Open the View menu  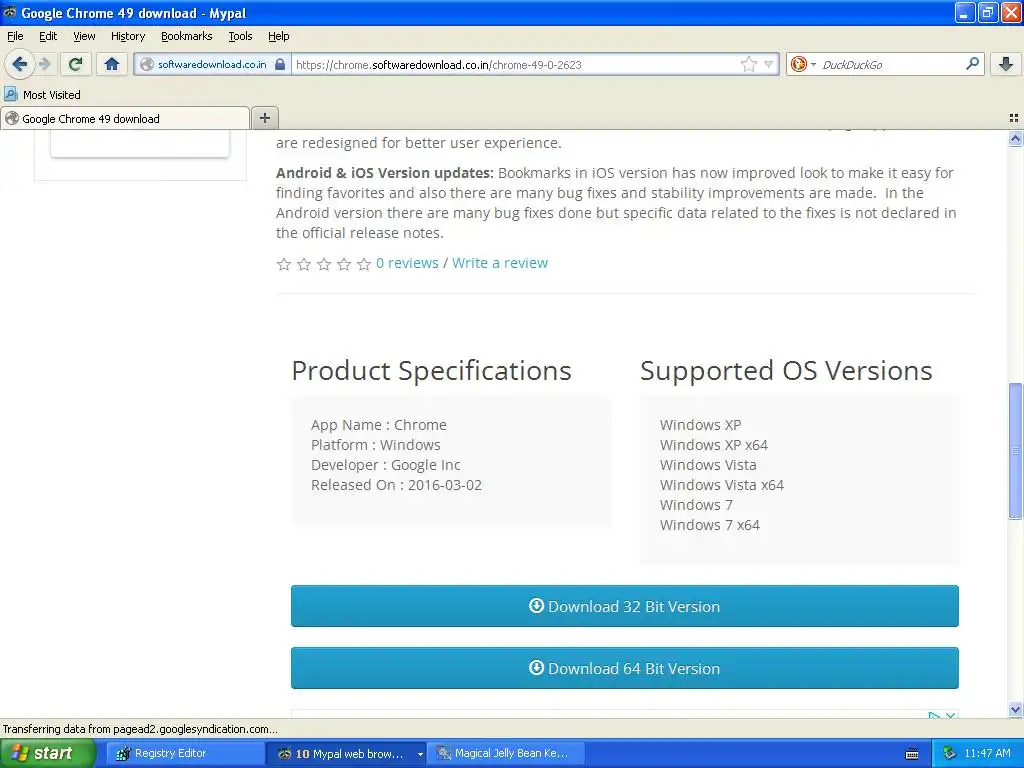point(84,36)
